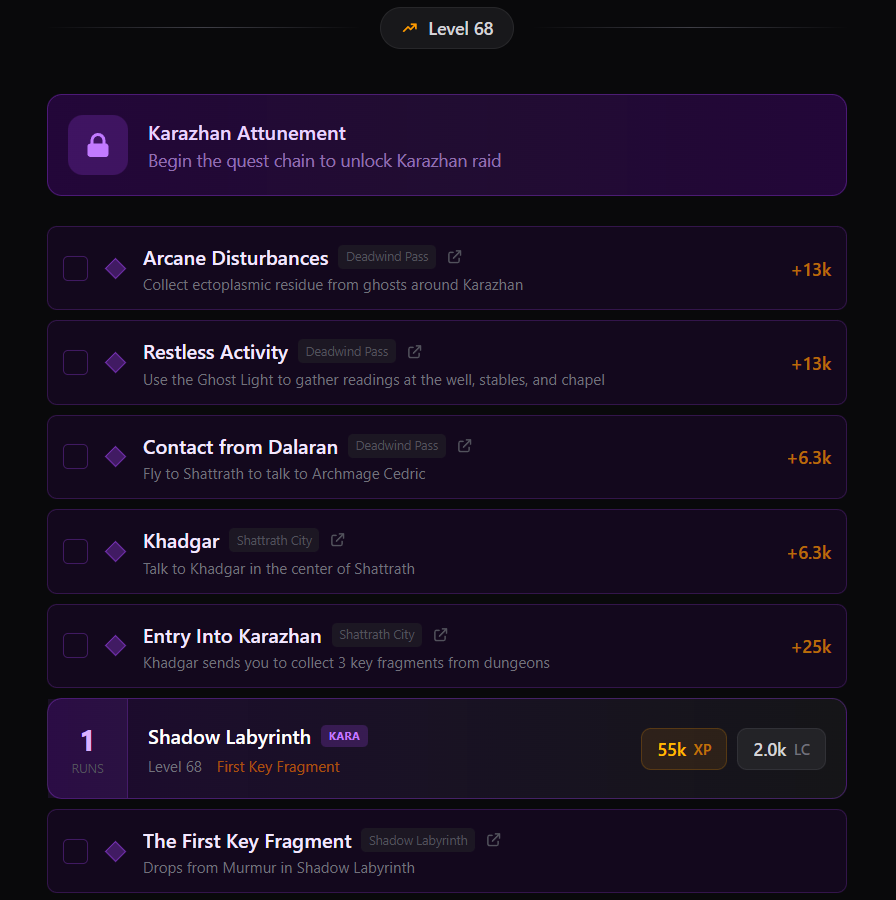Click the Shattrath City tag beside Khadgar
The height and width of the screenshot is (900, 896).
tap(274, 540)
